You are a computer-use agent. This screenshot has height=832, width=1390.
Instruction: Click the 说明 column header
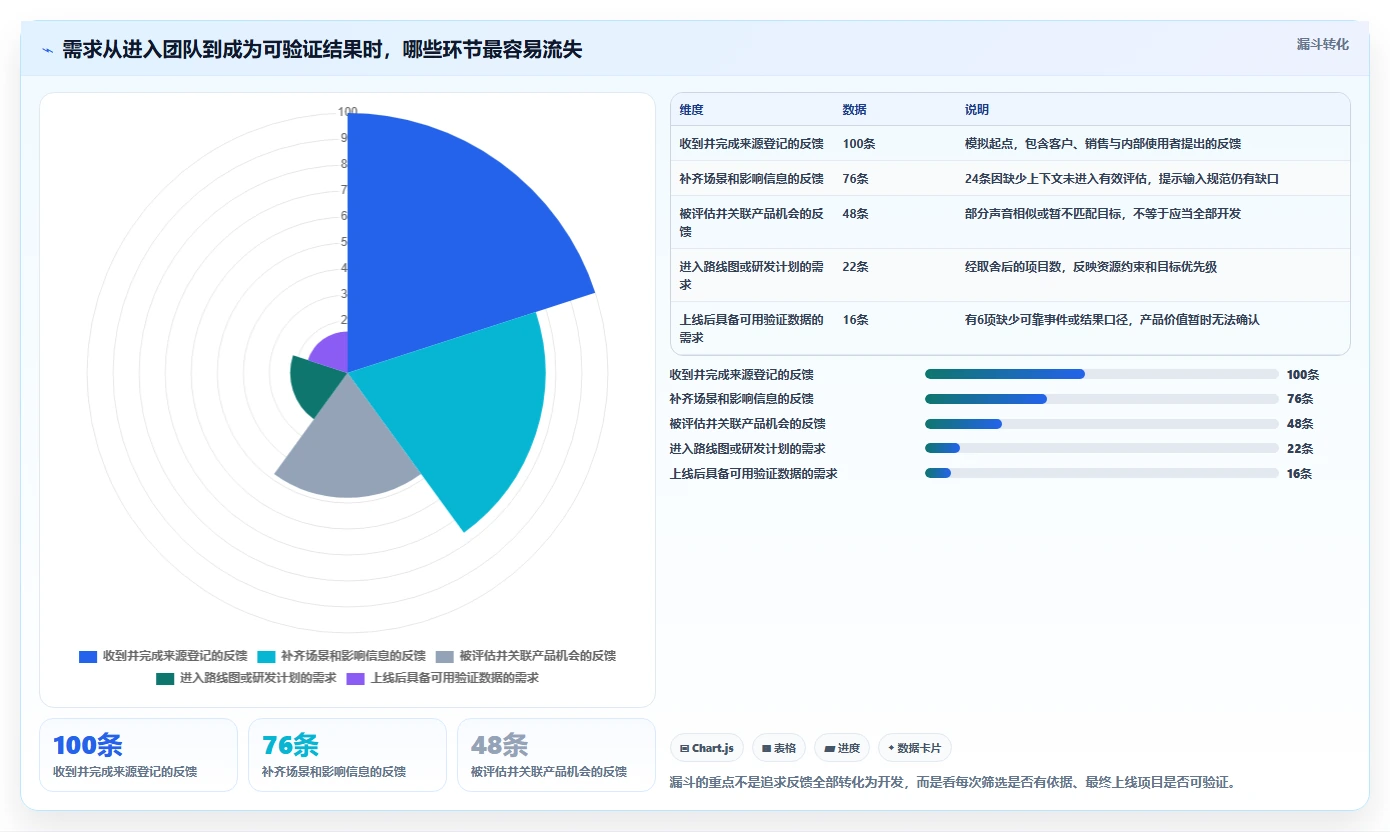(x=977, y=110)
